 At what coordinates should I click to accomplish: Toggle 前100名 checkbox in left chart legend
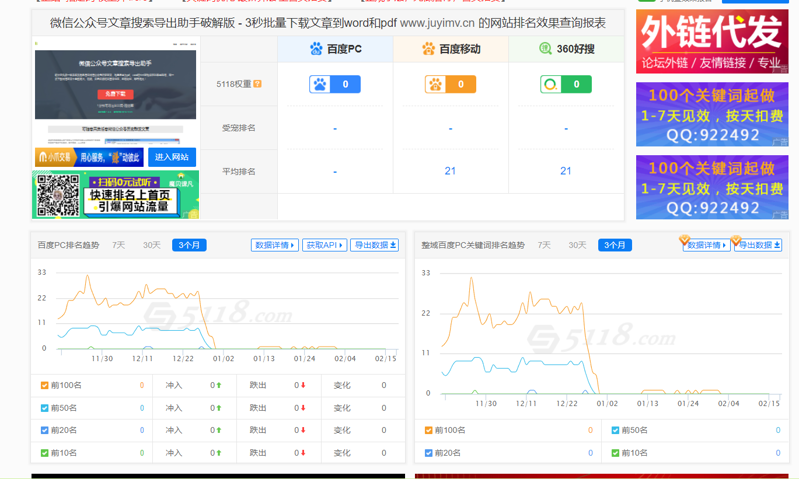coord(44,385)
